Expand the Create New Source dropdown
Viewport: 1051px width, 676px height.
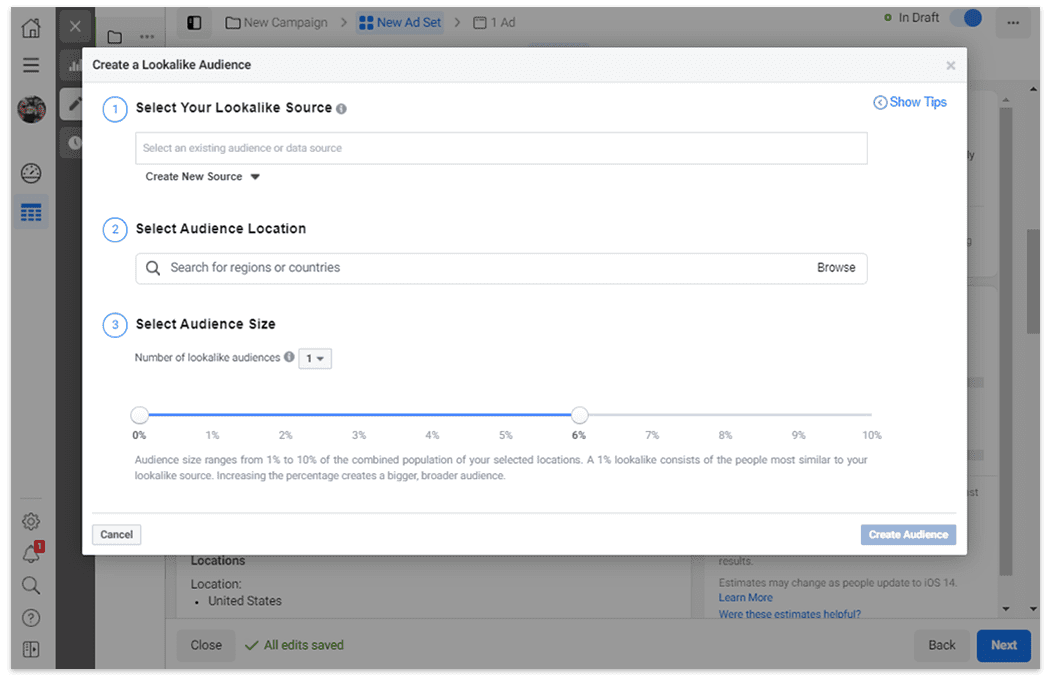click(x=203, y=177)
